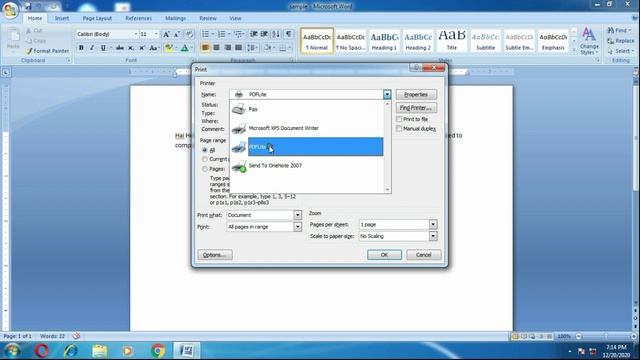
Task: Click the Office button orb
Action: click(x=10, y=10)
